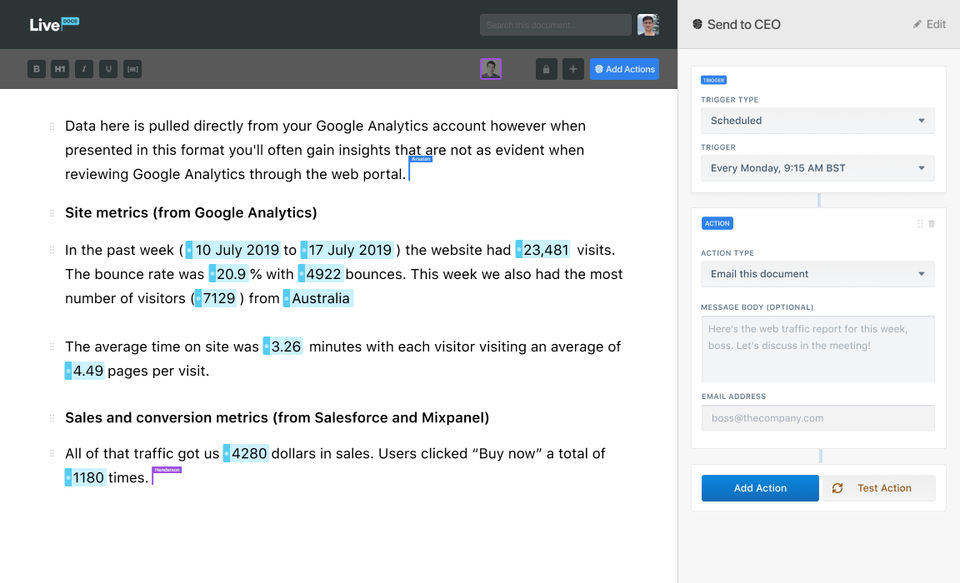Click the Test Action button
The width and height of the screenshot is (960, 583).
878,488
